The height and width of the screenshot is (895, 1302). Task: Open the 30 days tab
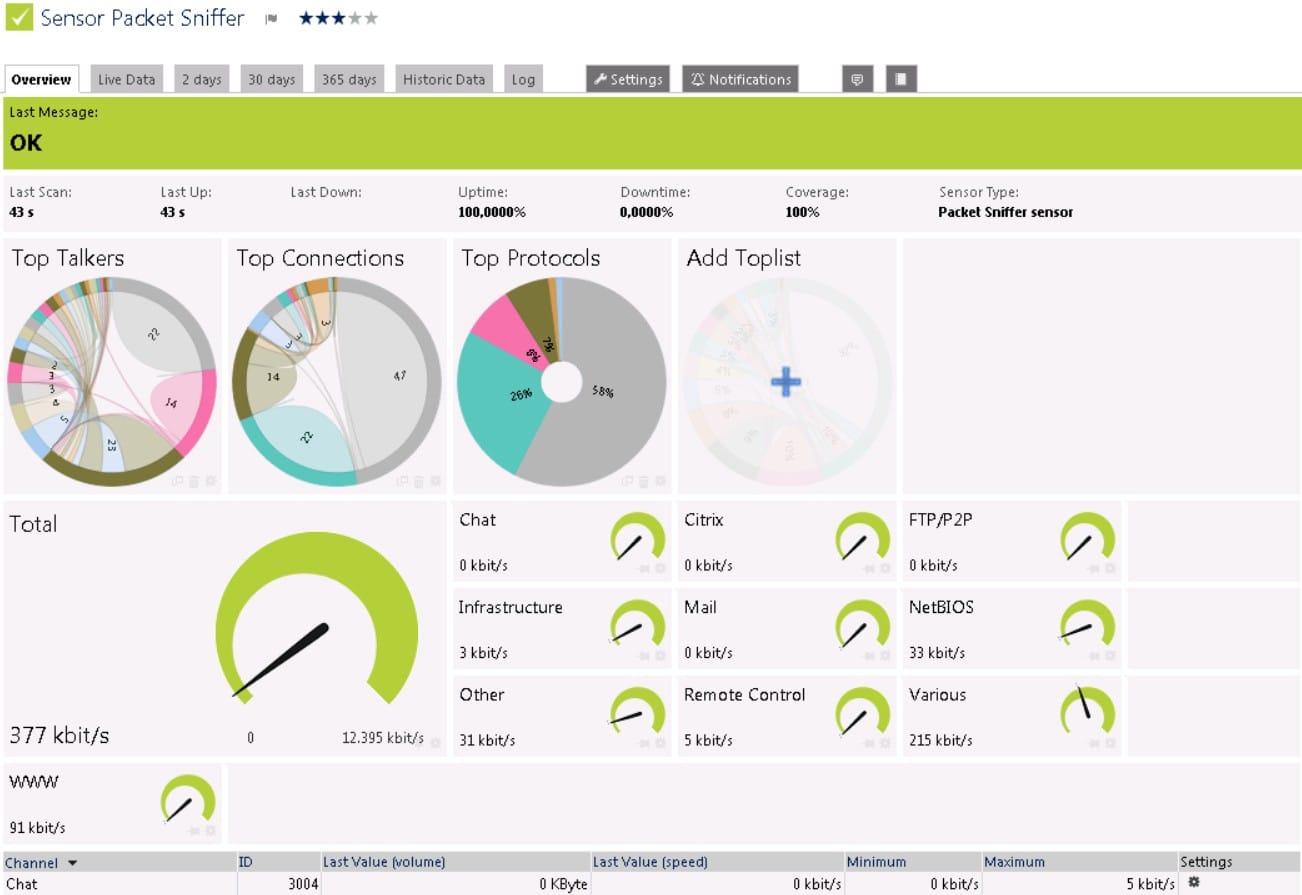coord(272,79)
